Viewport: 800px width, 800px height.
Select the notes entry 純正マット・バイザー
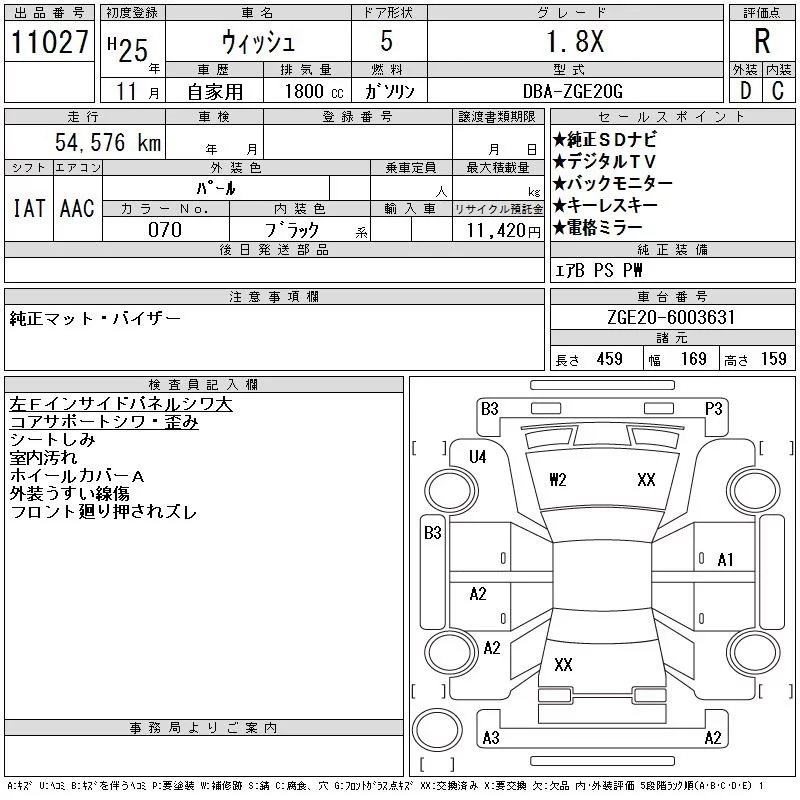tap(95, 319)
